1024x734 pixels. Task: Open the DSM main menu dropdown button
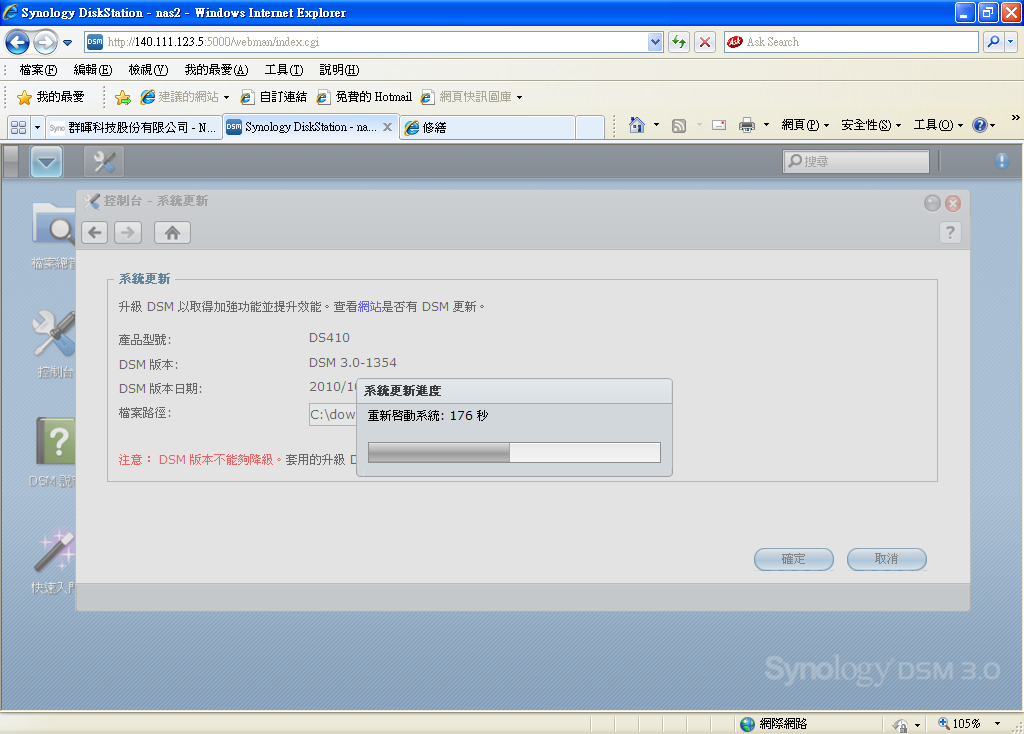pos(46,161)
